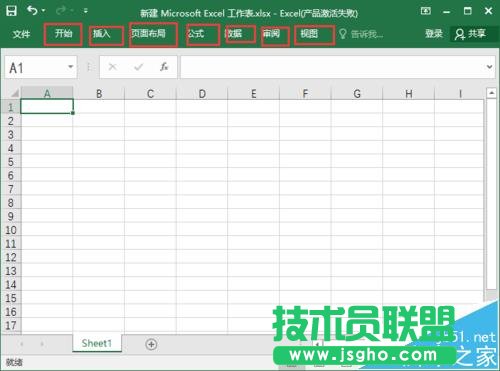
Task: Select column C header
Action: 150,94
